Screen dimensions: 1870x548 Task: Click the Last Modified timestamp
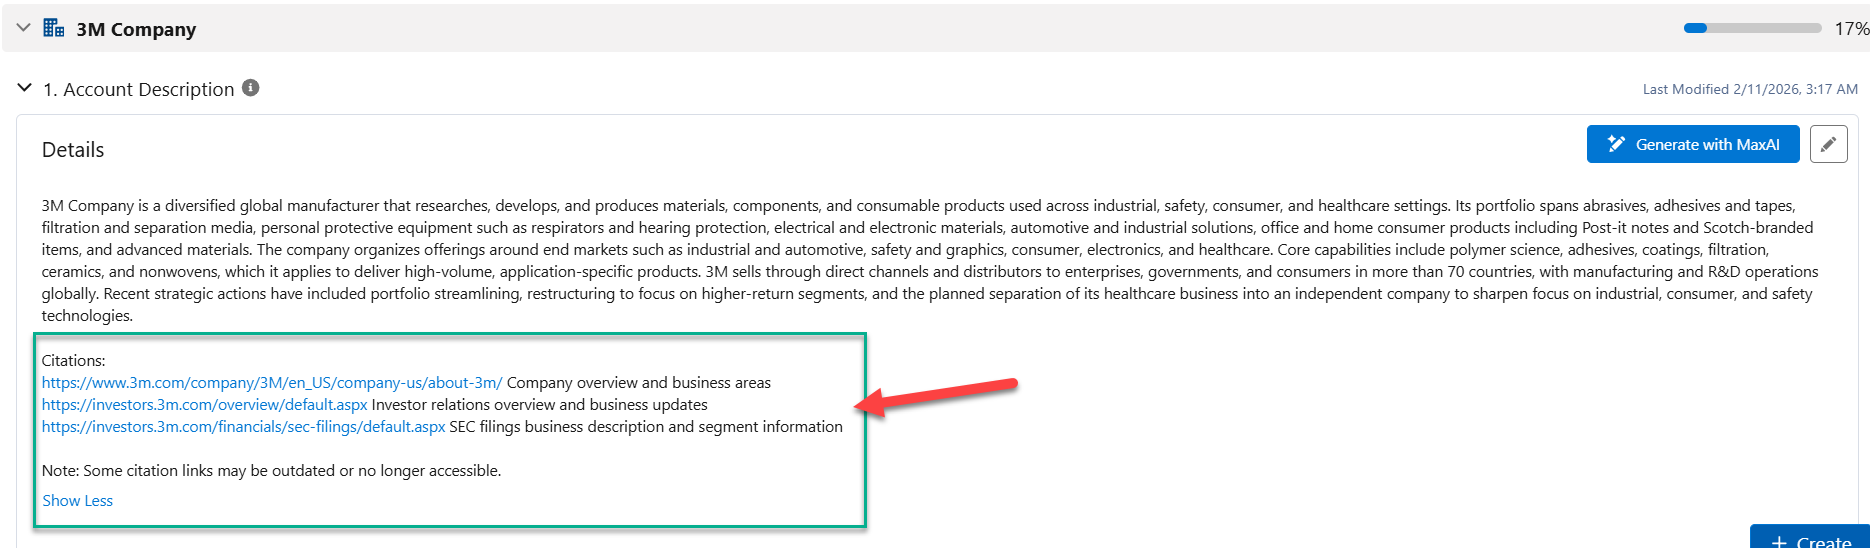(1750, 89)
